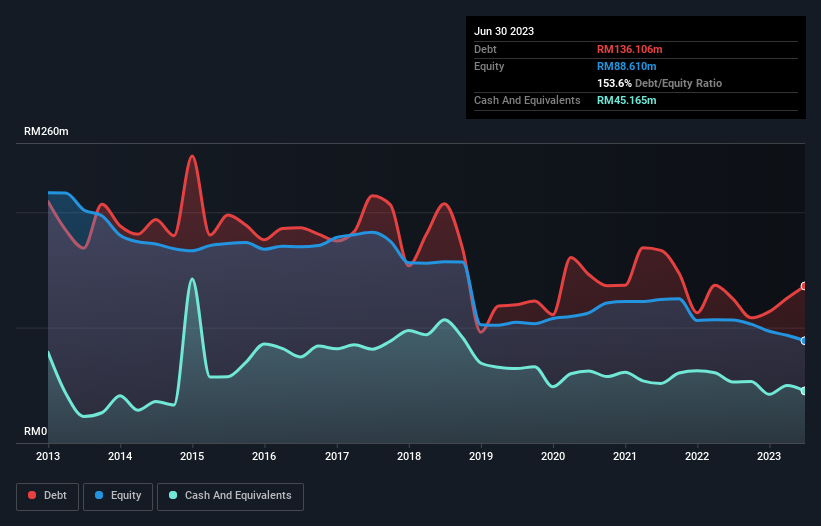Click the 2023 x-axis label
The width and height of the screenshot is (821, 526).
769,456
